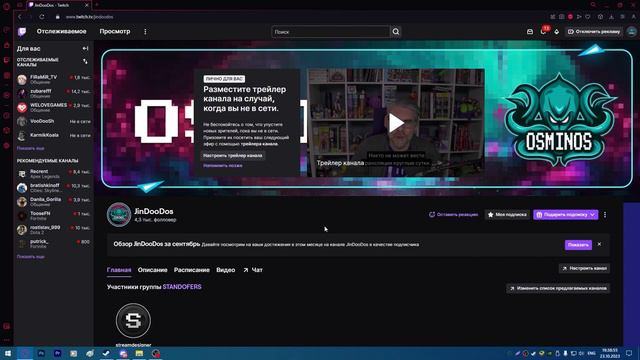
Task: Open the streamdesigner group member avatar
Action: tap(133, 320)
